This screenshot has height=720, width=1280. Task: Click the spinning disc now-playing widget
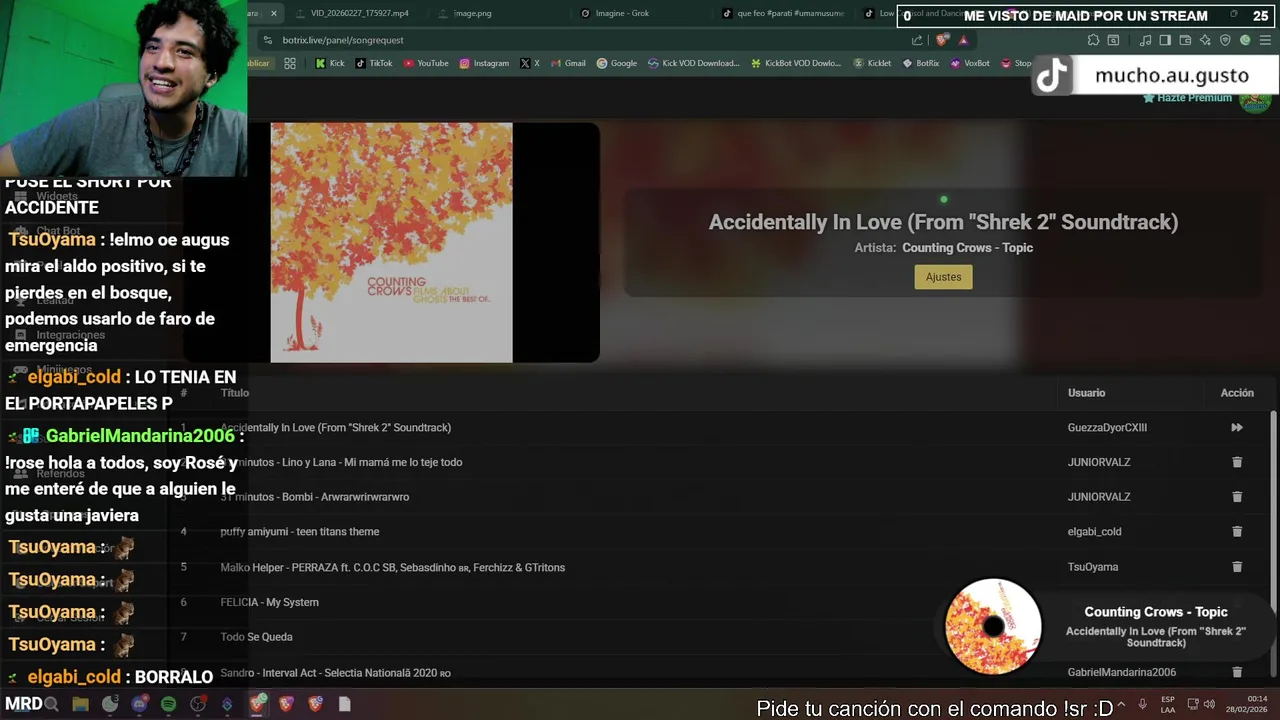click(993, 627)
